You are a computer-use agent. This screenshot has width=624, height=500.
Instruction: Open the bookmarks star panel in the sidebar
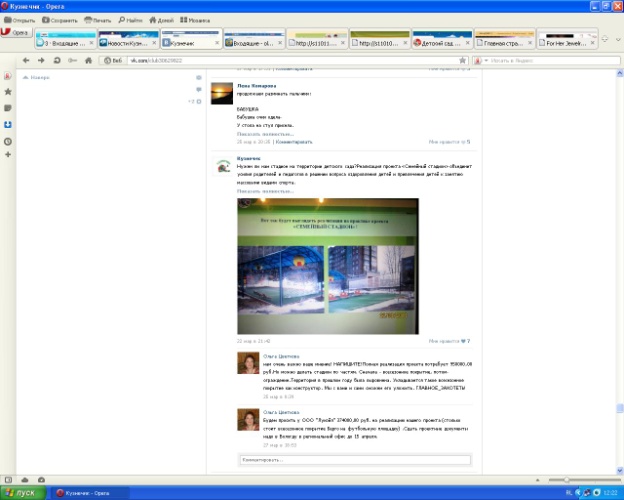coord(8,92)
